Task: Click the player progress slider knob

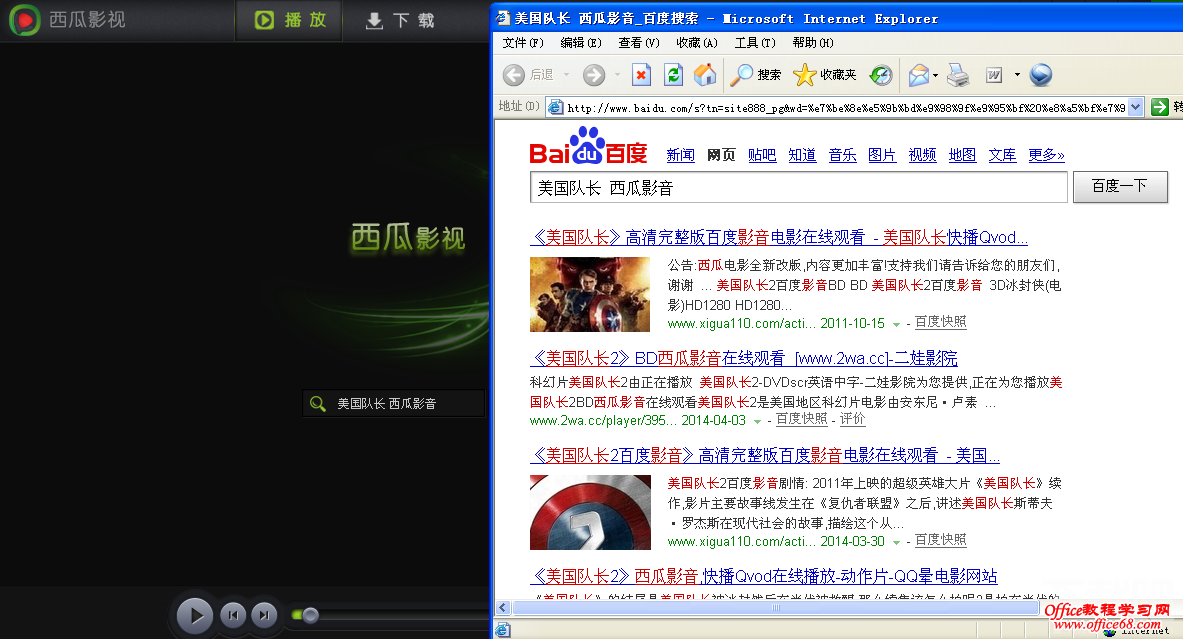Action: (310, 616)
